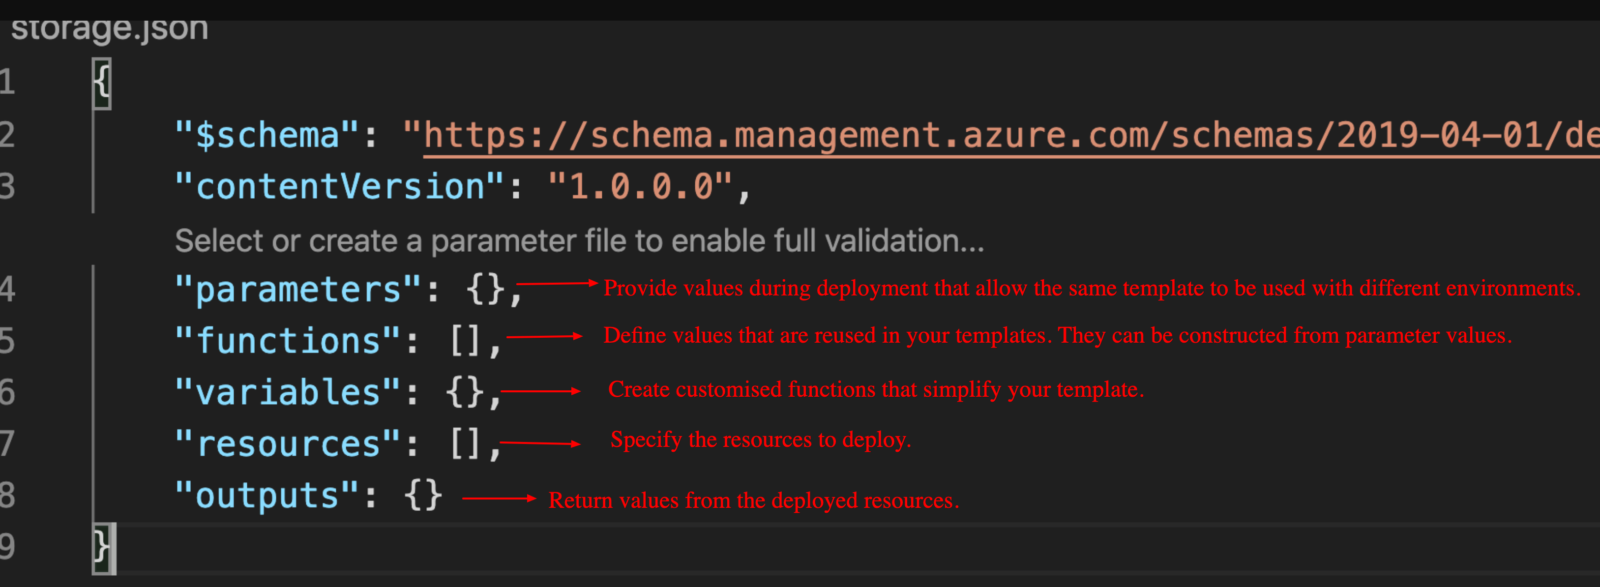
Task: Click the "variables" property key
Action: point(287,392)
